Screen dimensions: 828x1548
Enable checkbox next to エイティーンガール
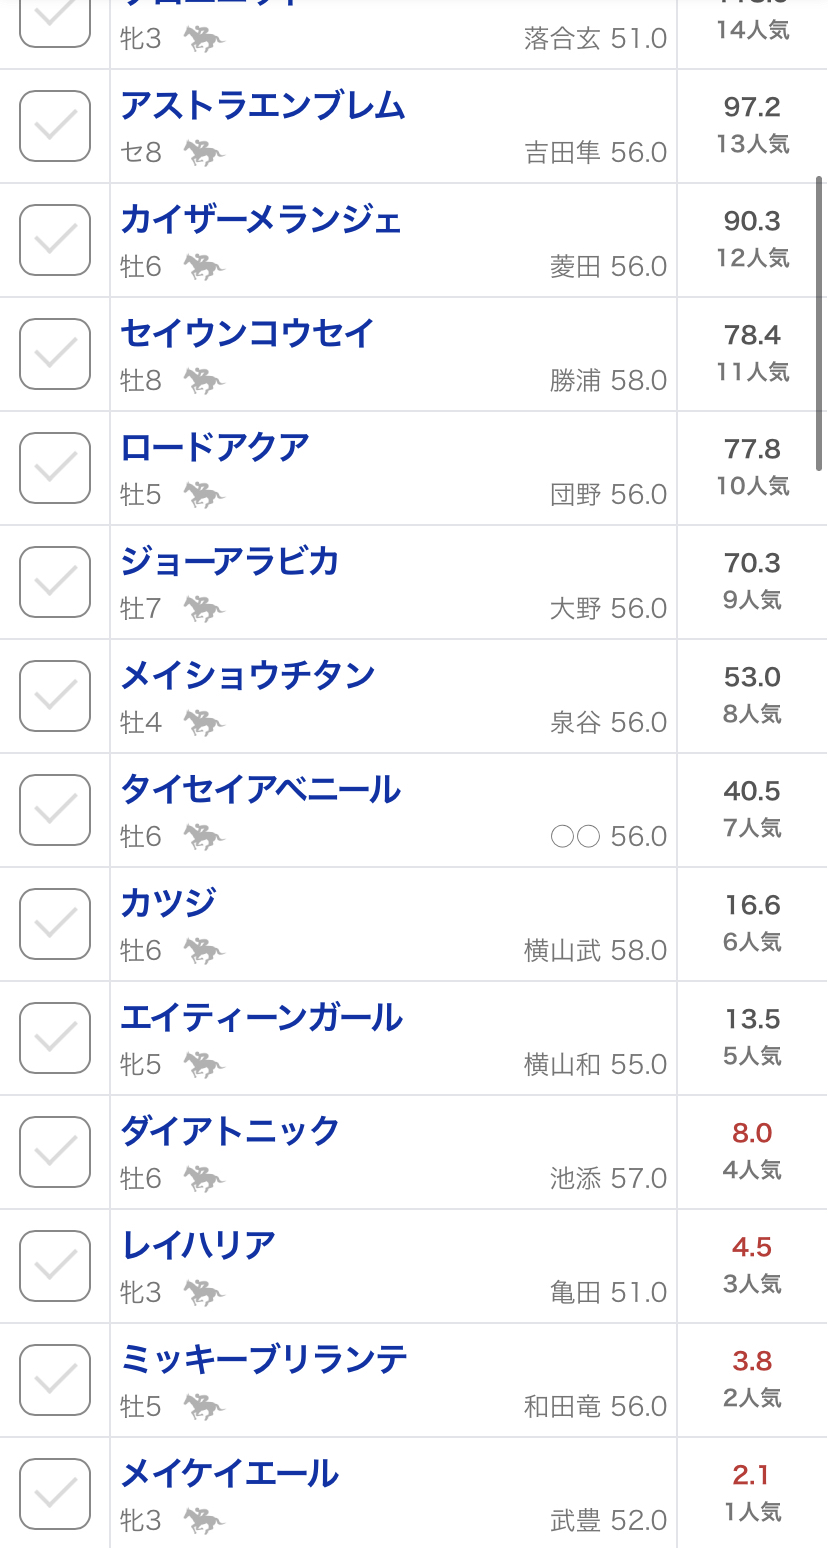point(55,1038)
